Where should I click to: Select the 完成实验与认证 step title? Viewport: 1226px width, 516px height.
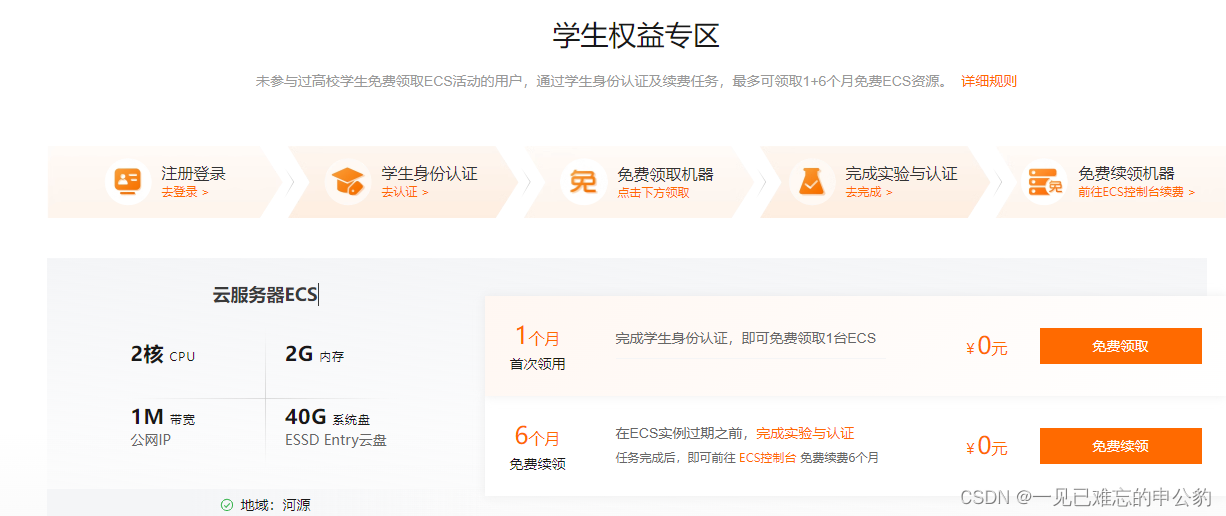tap(902, 173)
